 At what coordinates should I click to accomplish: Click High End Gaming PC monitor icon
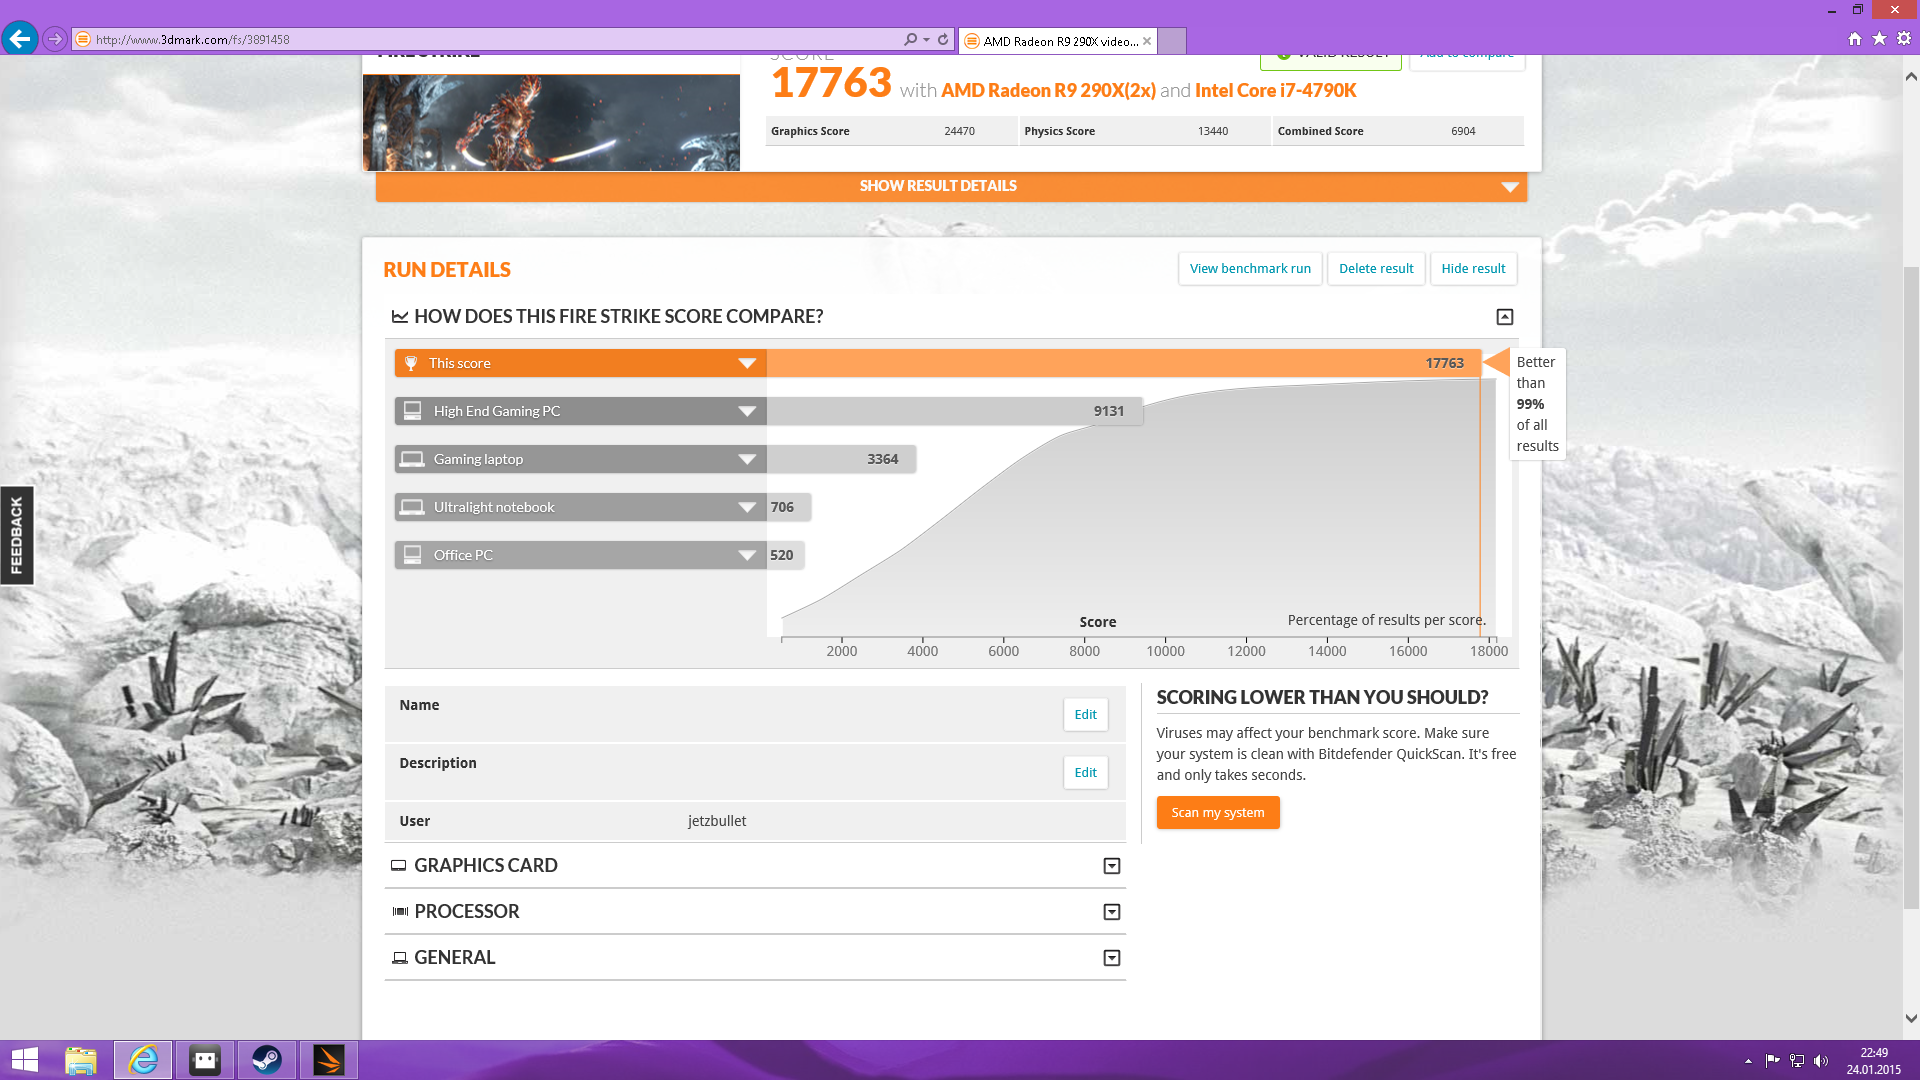(x=412, y=411)
